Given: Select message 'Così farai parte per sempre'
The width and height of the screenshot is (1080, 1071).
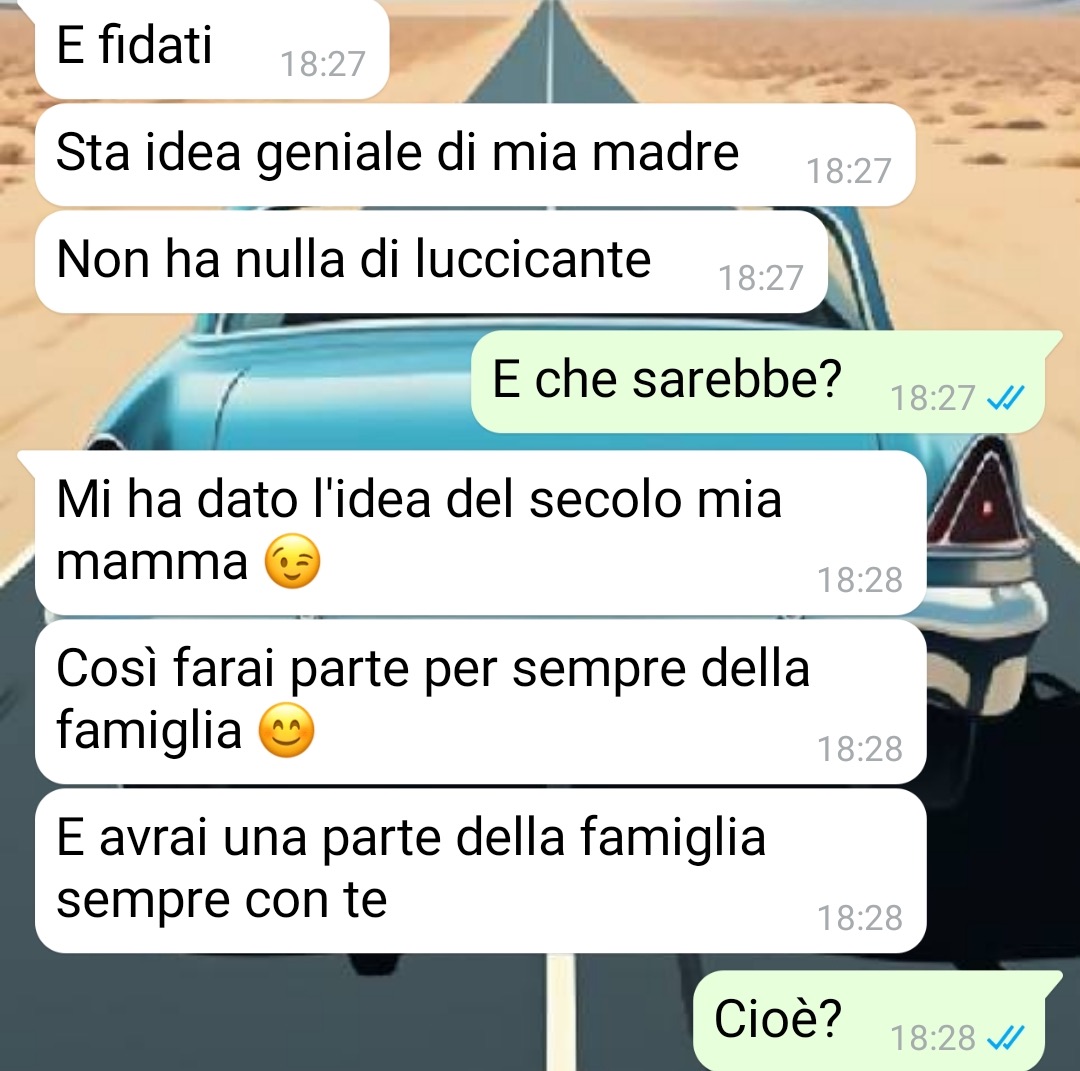Looking at the screenshot, I should (481, 702).
